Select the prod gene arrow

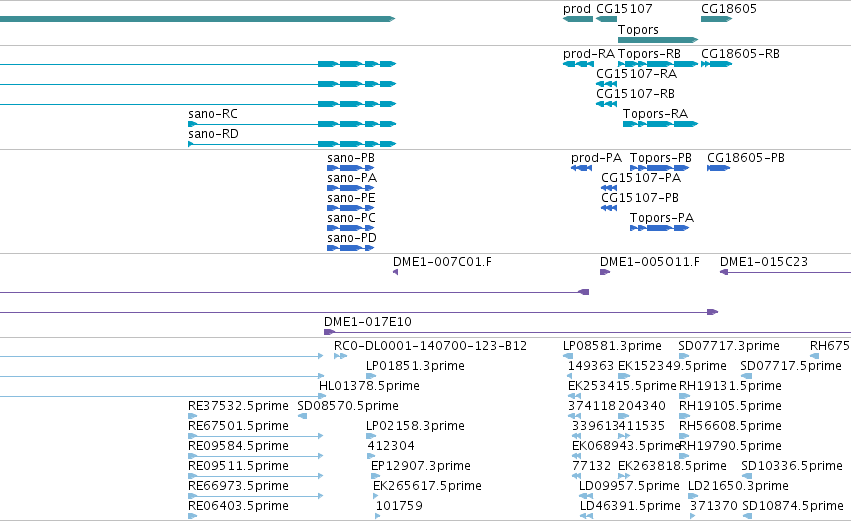pos(578,19)
